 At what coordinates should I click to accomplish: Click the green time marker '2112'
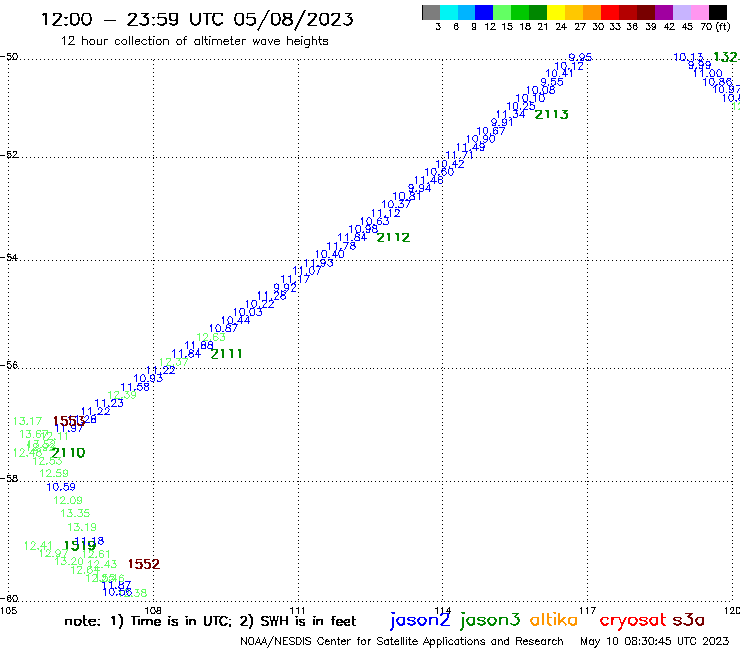393,237
